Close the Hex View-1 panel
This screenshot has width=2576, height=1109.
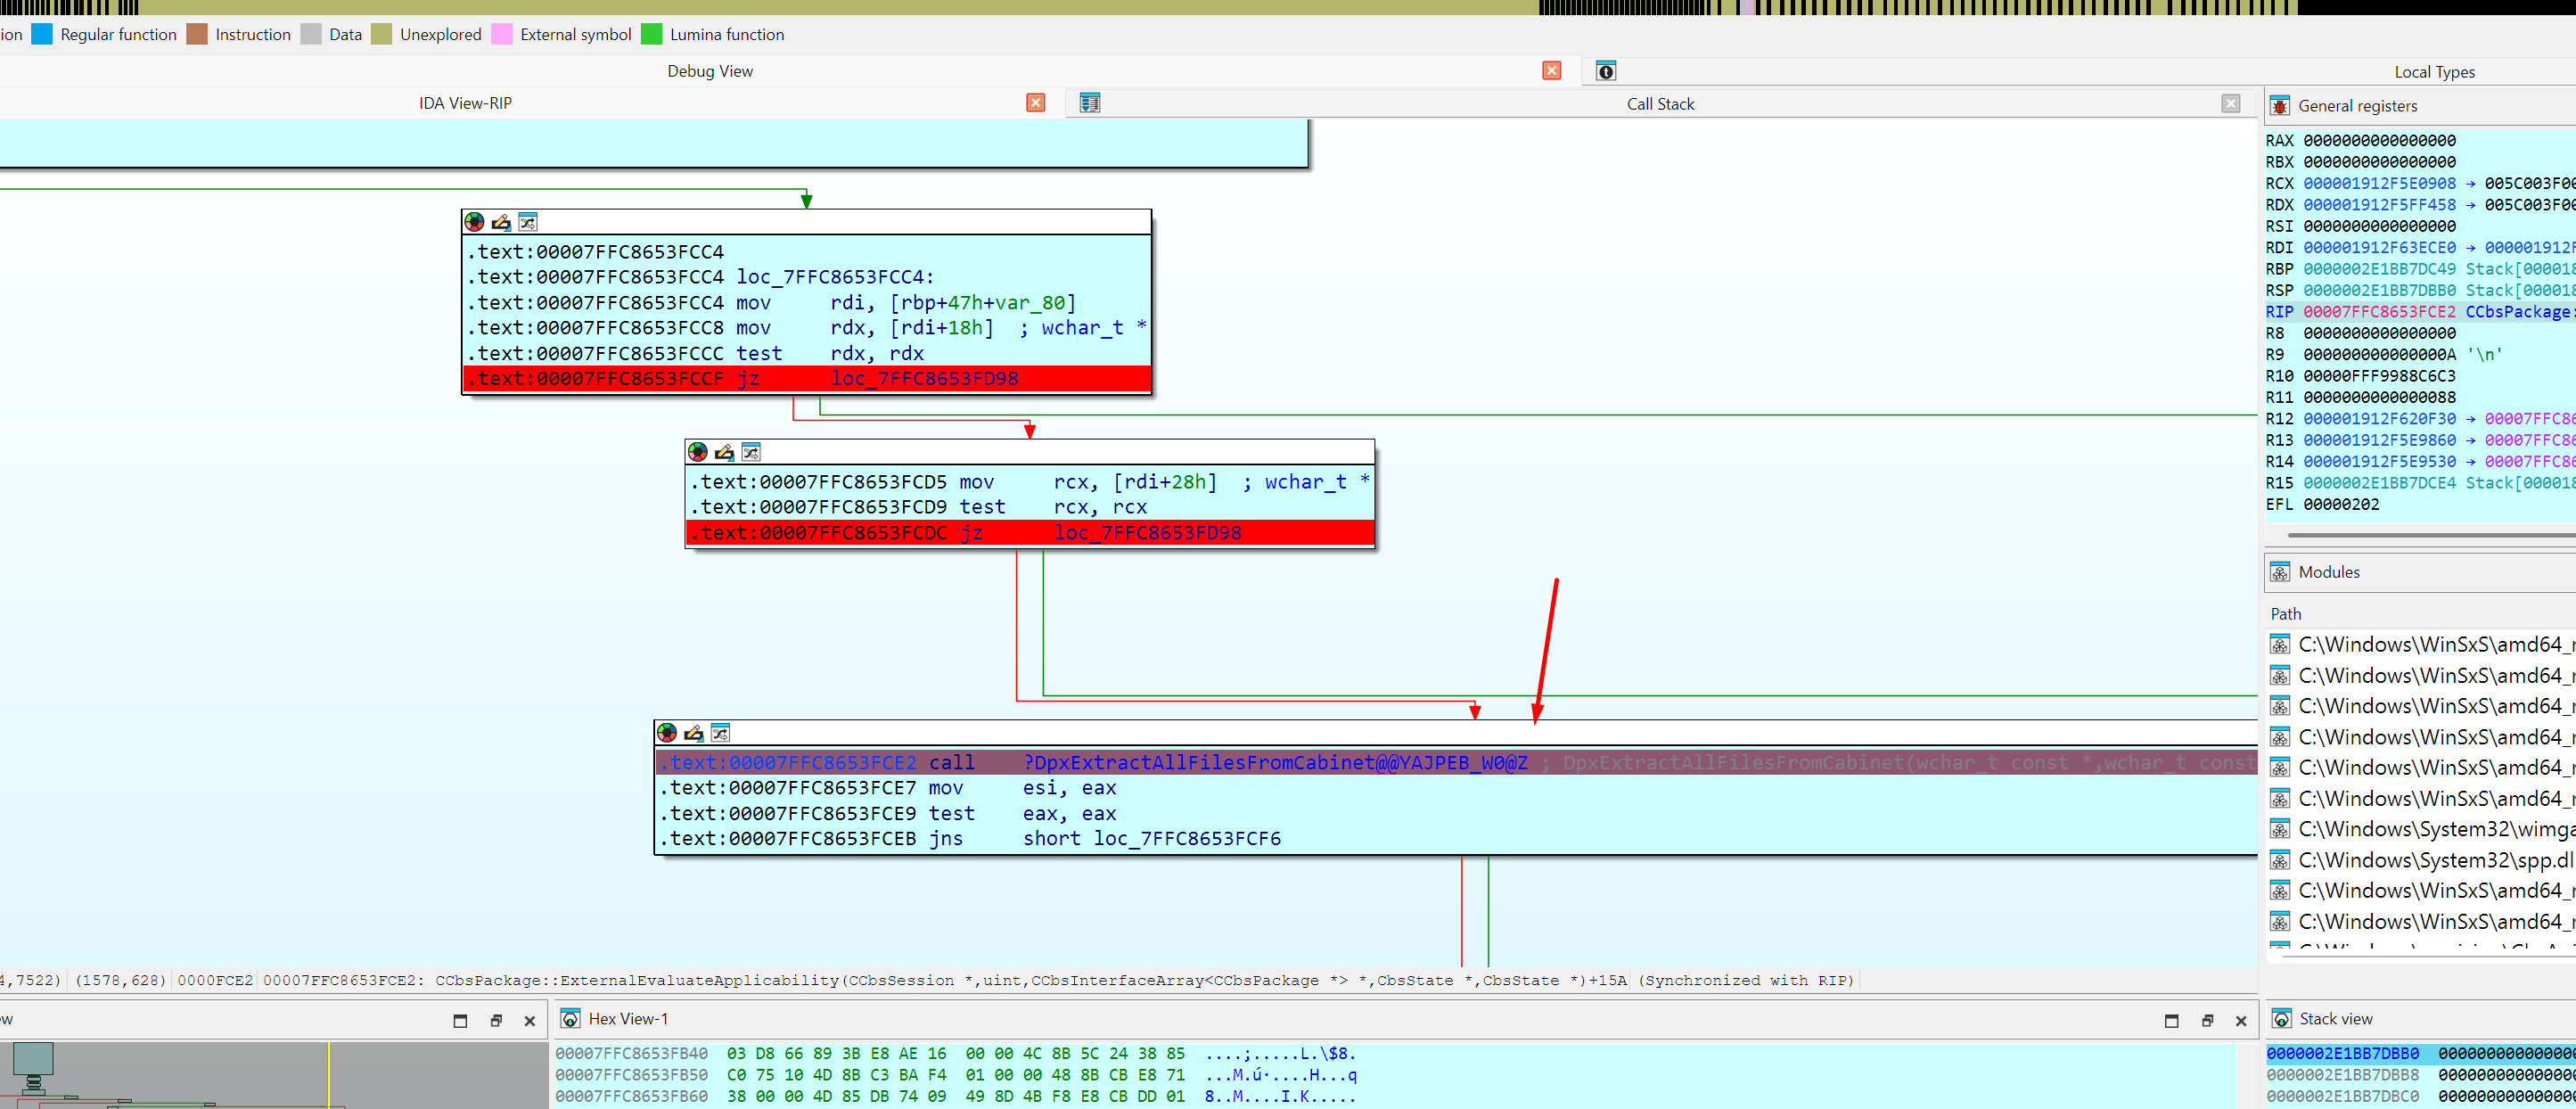click(x=2241, y=1021)
